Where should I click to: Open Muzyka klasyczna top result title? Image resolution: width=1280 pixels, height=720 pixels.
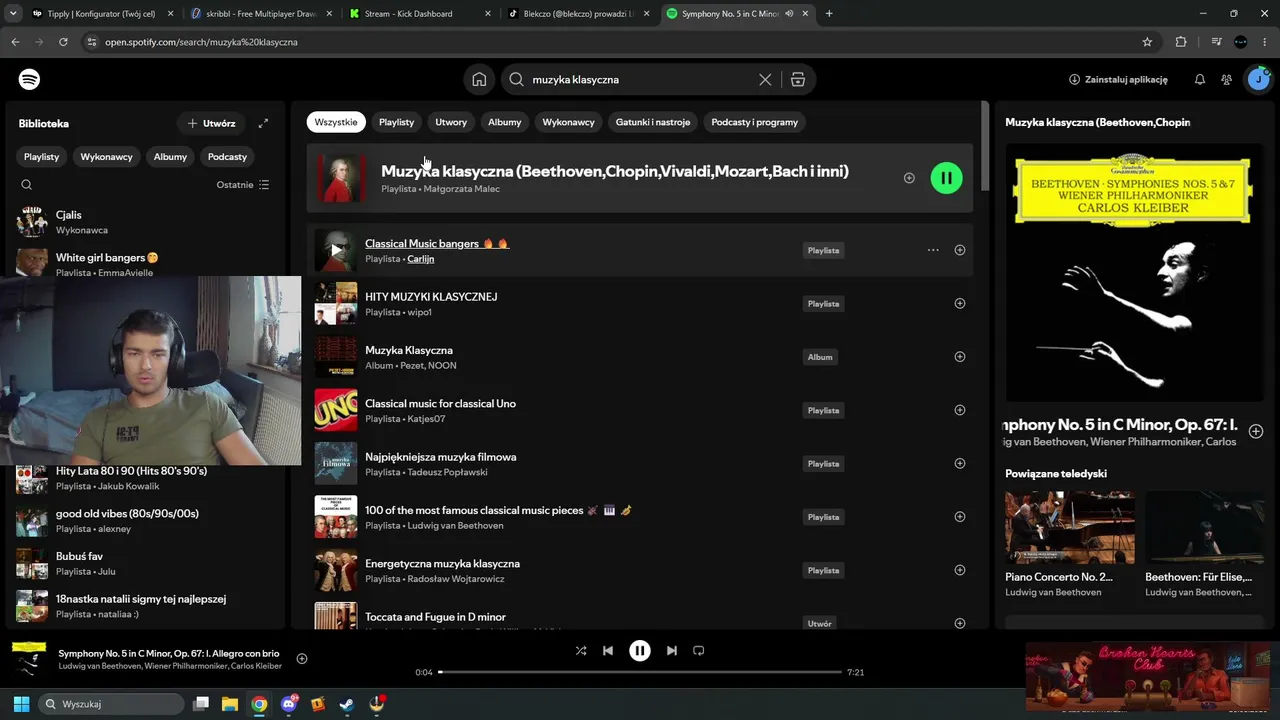coord(615,171)
